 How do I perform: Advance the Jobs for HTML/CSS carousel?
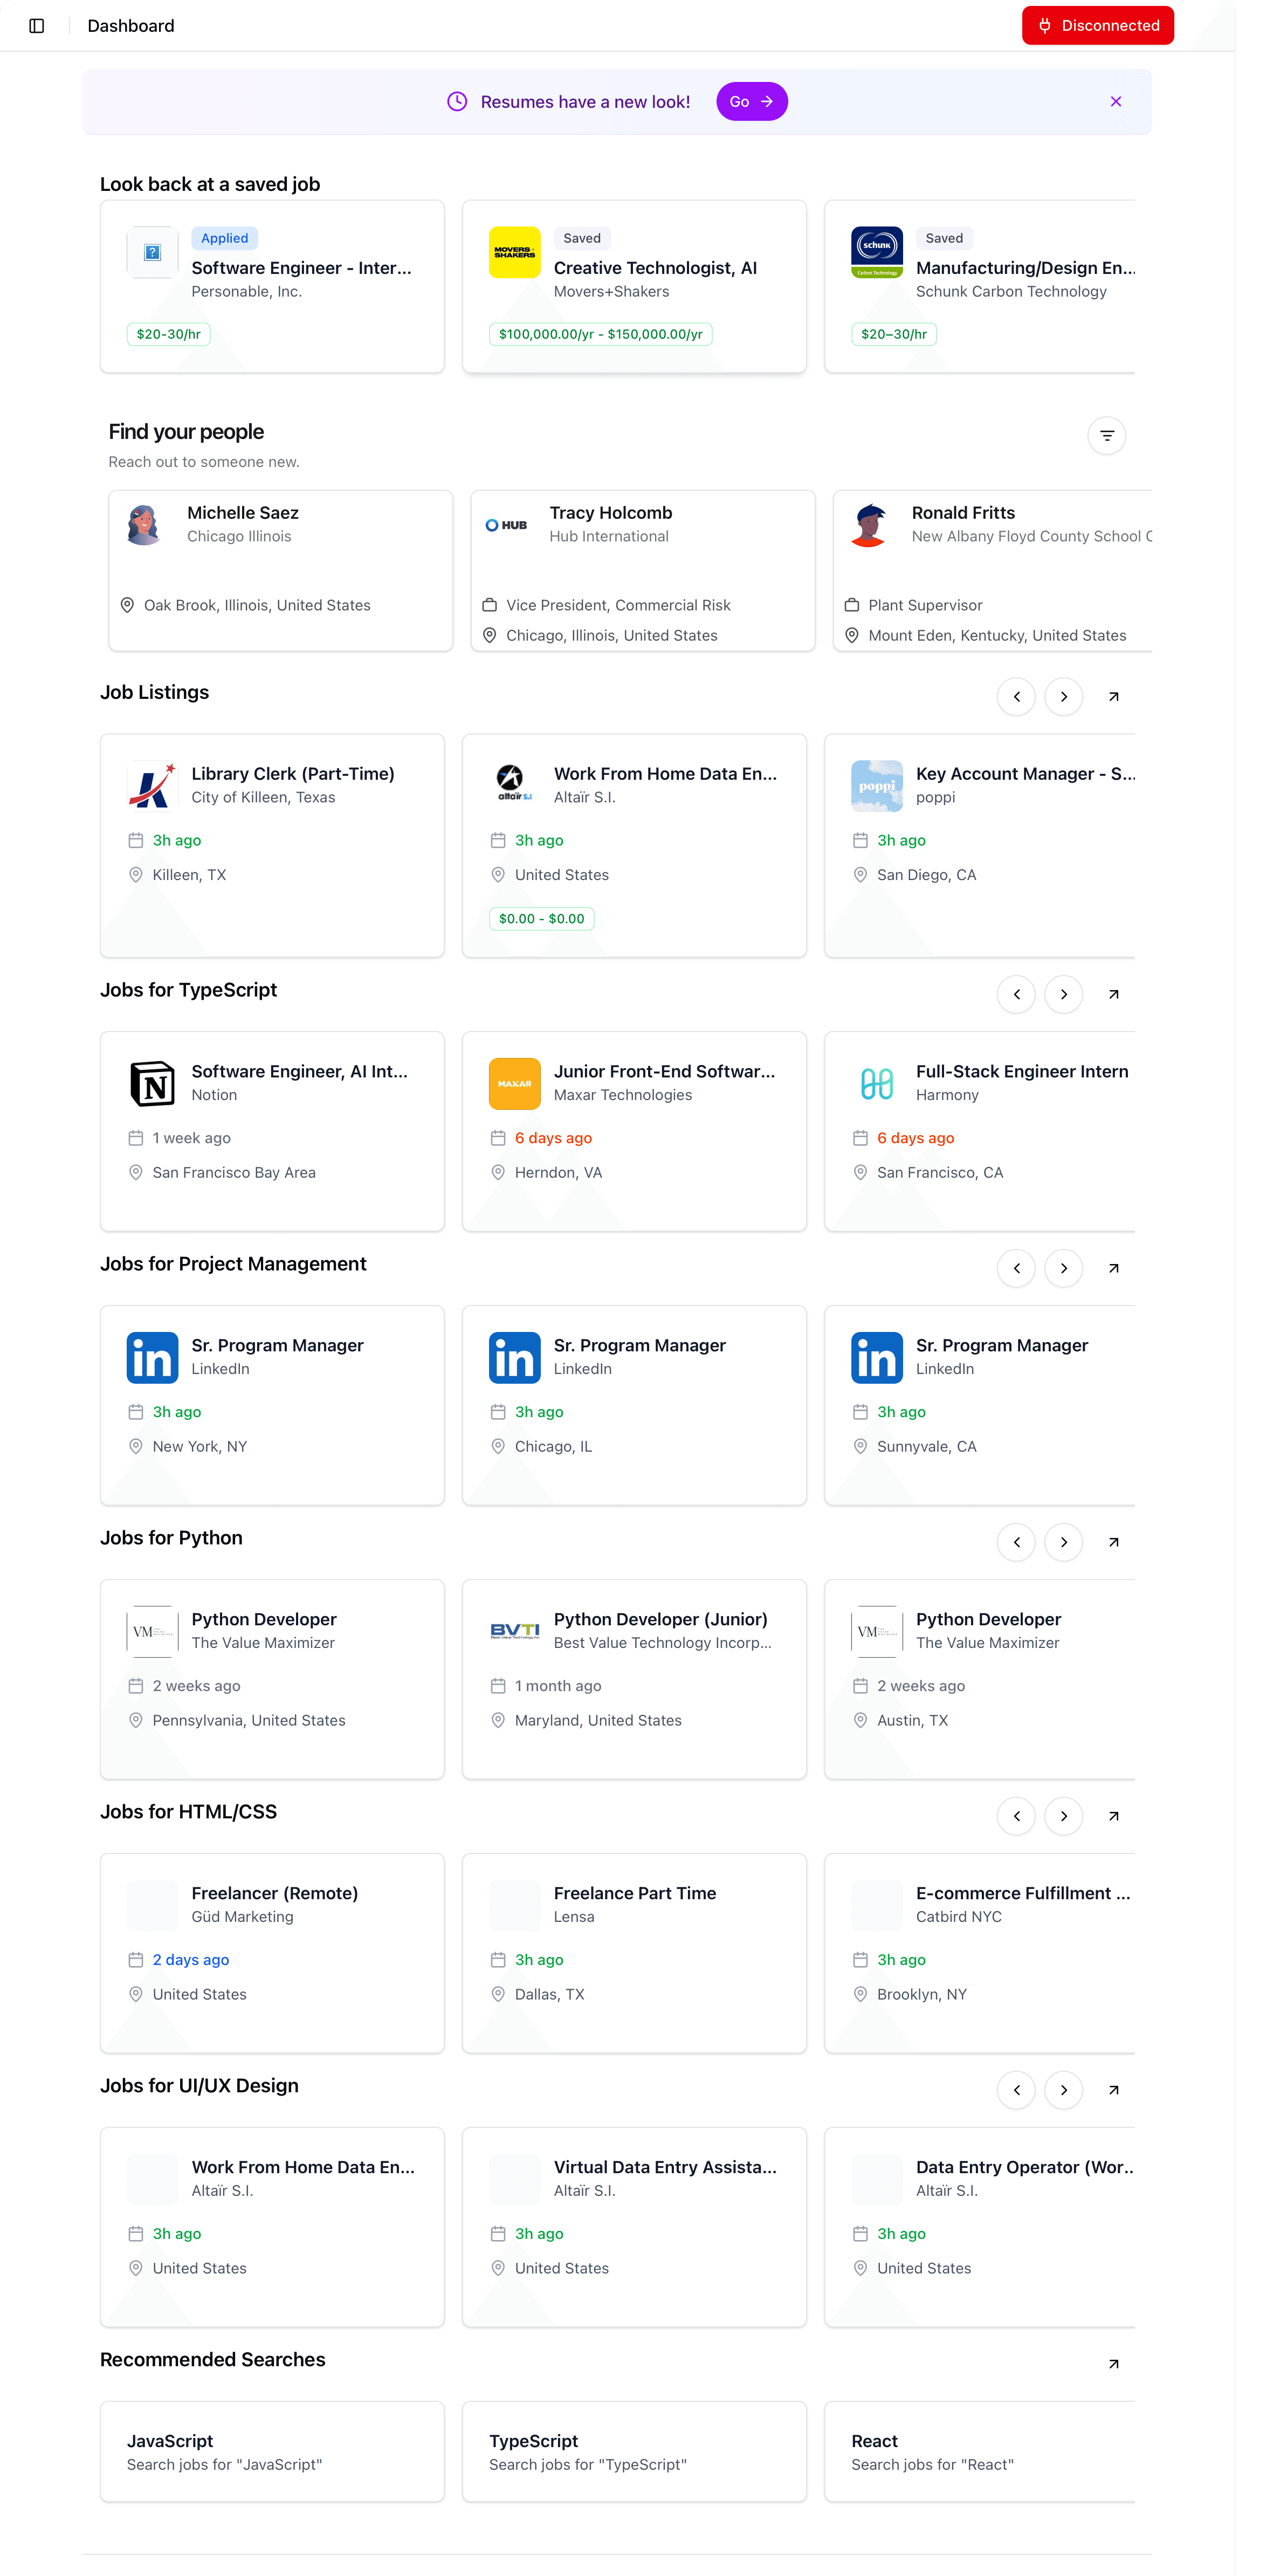1063,1816
